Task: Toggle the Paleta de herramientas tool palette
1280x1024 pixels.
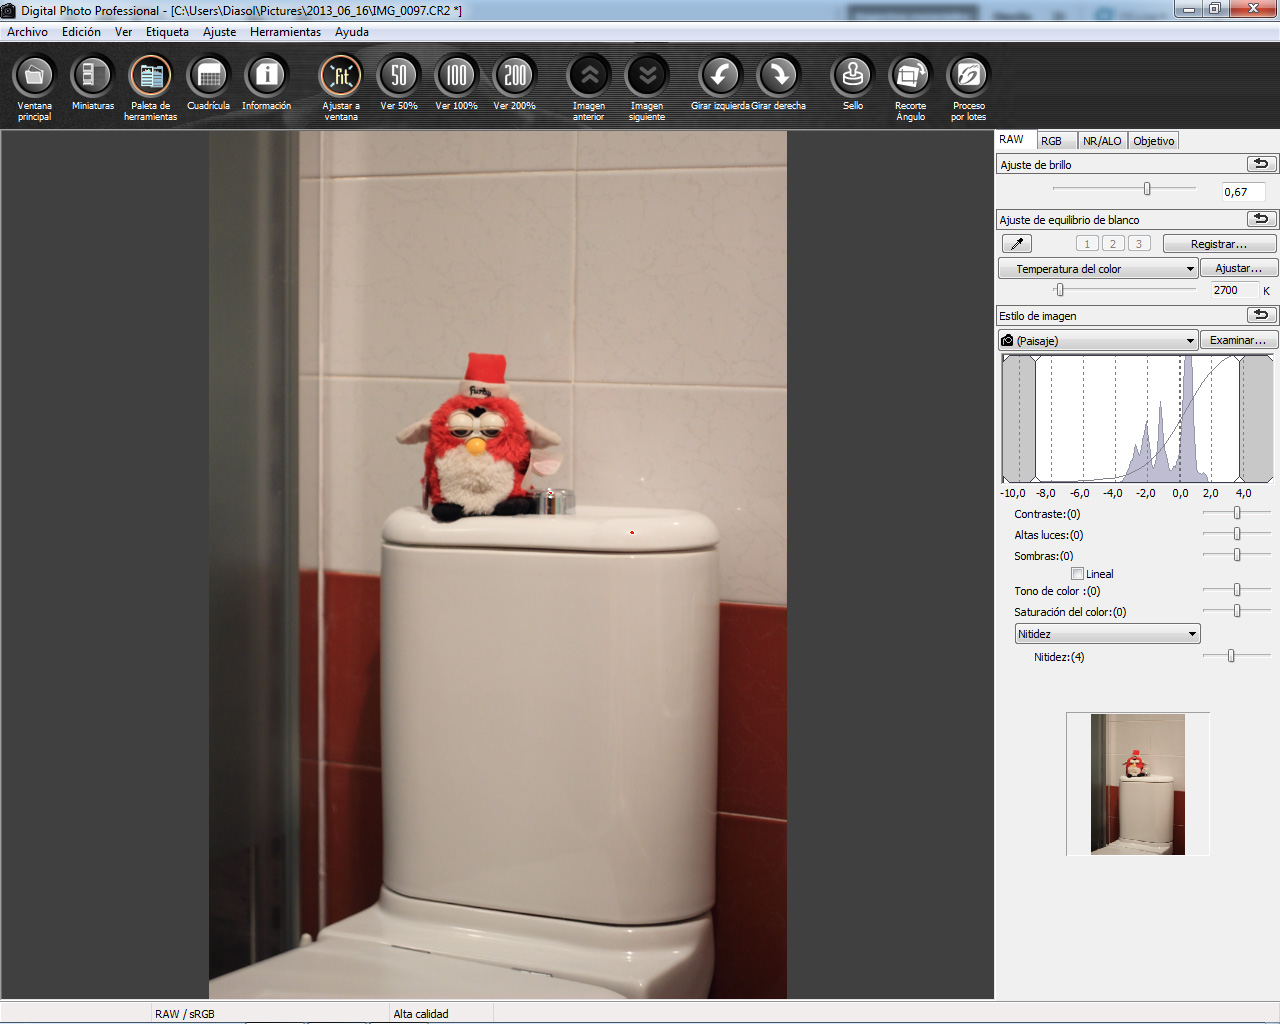Action: point(150,88)
